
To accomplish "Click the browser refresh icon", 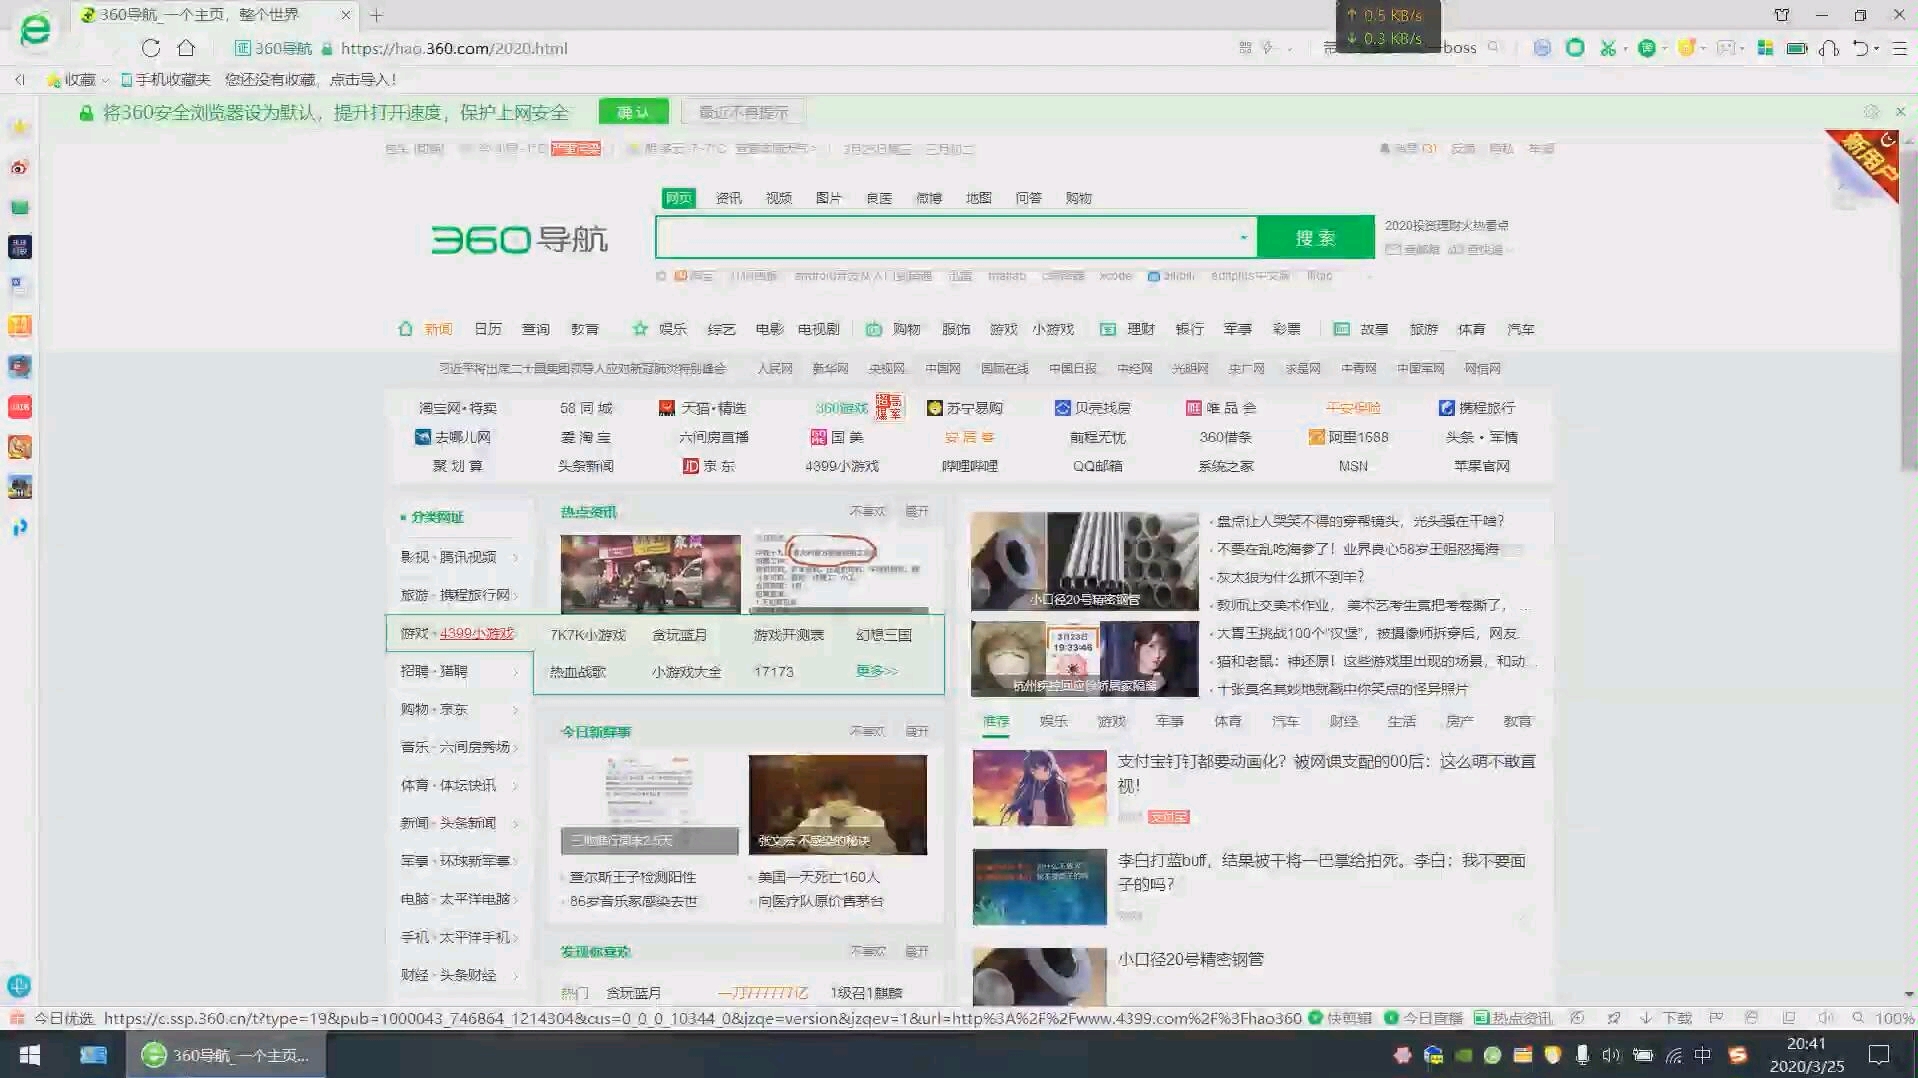I will point(151,48).
